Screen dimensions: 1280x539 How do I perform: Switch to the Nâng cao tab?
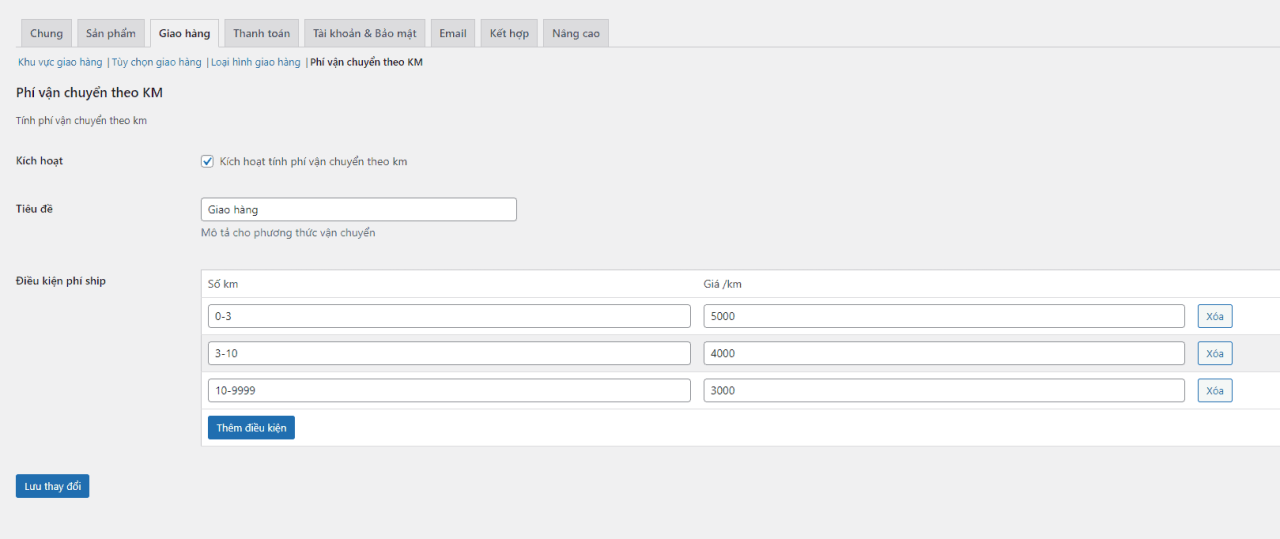coord(576,33)
